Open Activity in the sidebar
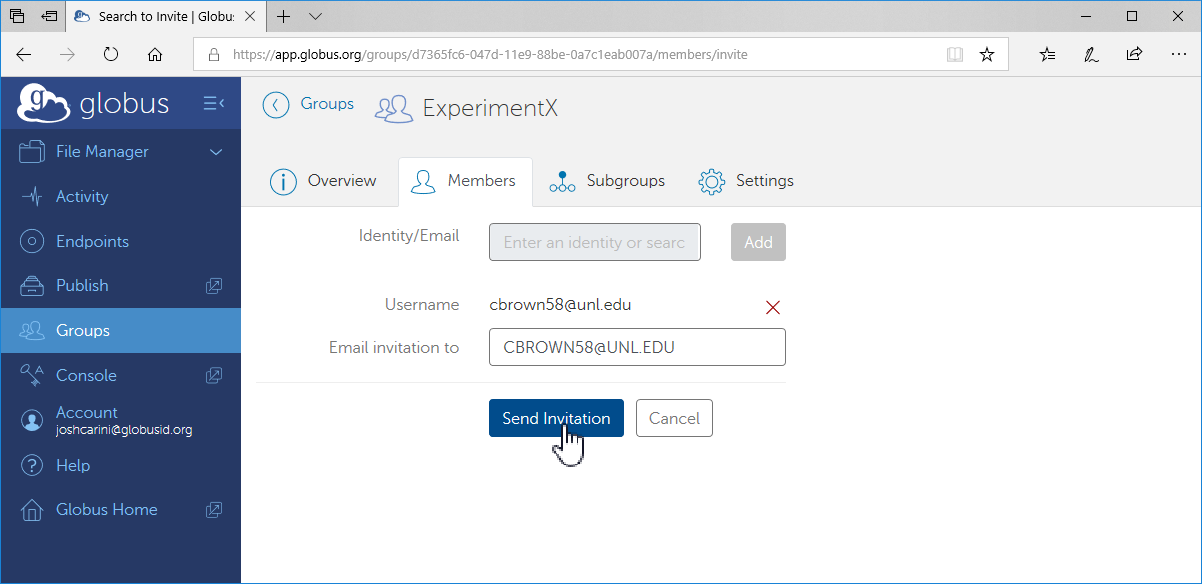 tap(82, 197)
